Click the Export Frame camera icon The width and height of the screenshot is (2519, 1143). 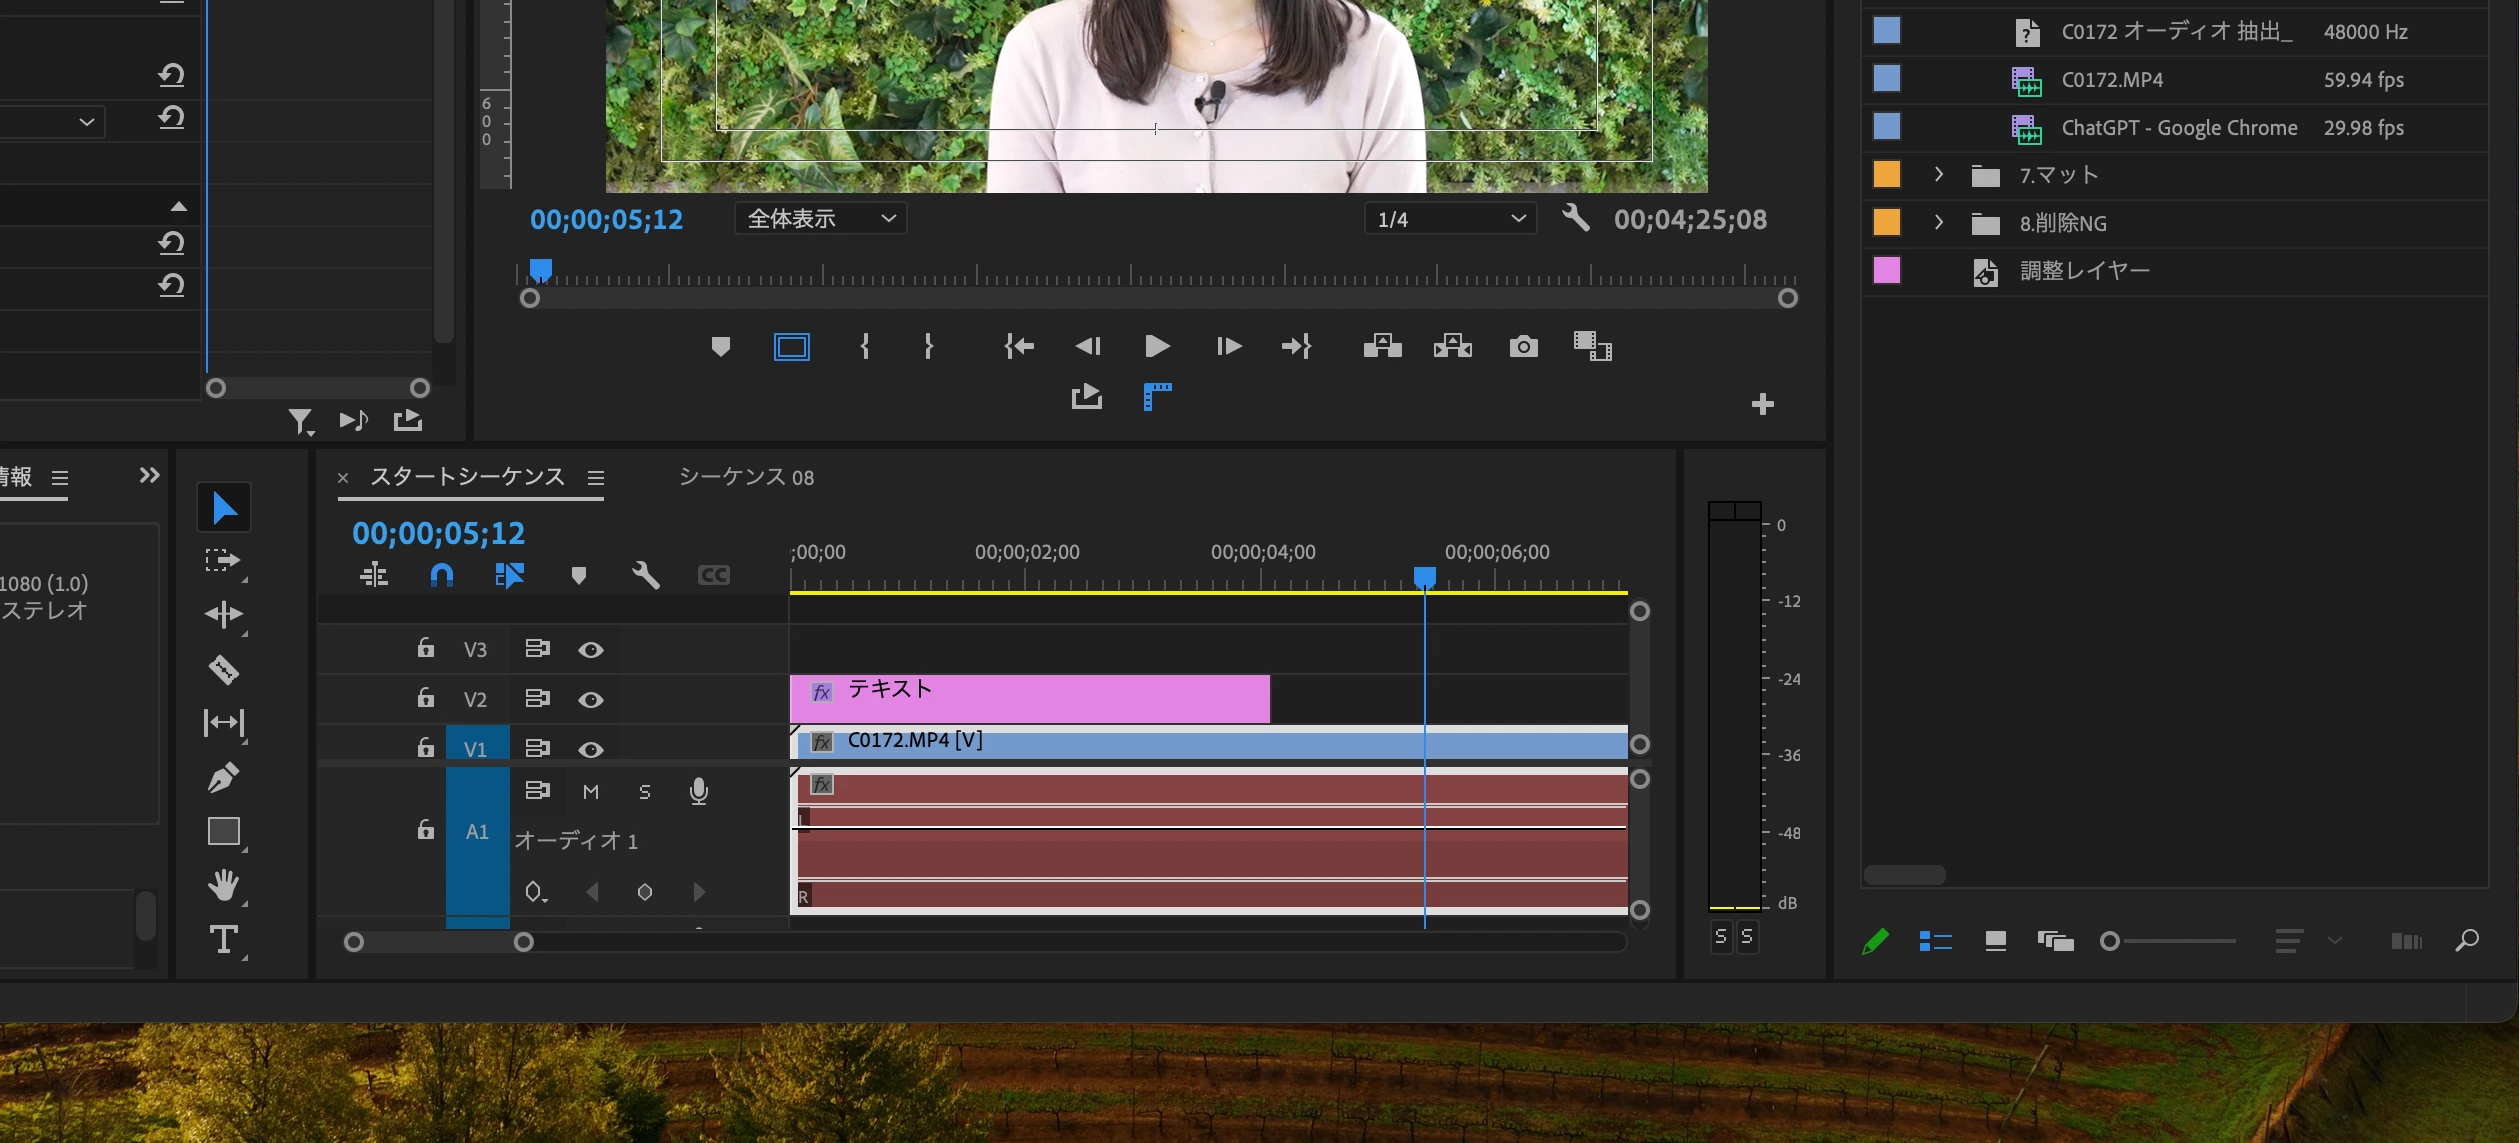click(x=1523, y=347)
